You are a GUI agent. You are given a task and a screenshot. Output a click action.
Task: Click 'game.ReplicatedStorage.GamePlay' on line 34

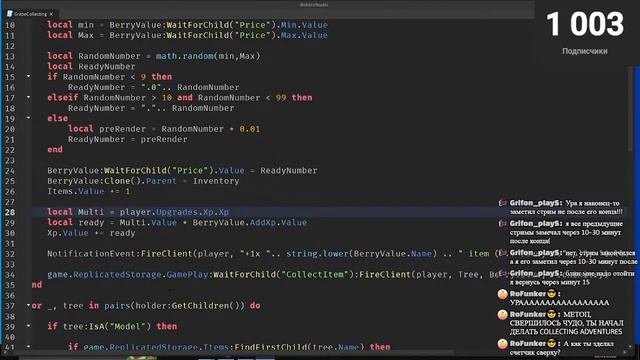pos(127,274)
